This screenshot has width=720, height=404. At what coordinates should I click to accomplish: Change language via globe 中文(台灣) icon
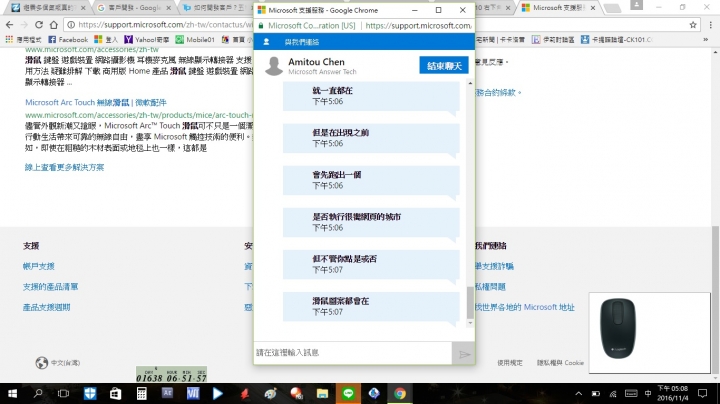pyautogui.click(x=58, y=363)
